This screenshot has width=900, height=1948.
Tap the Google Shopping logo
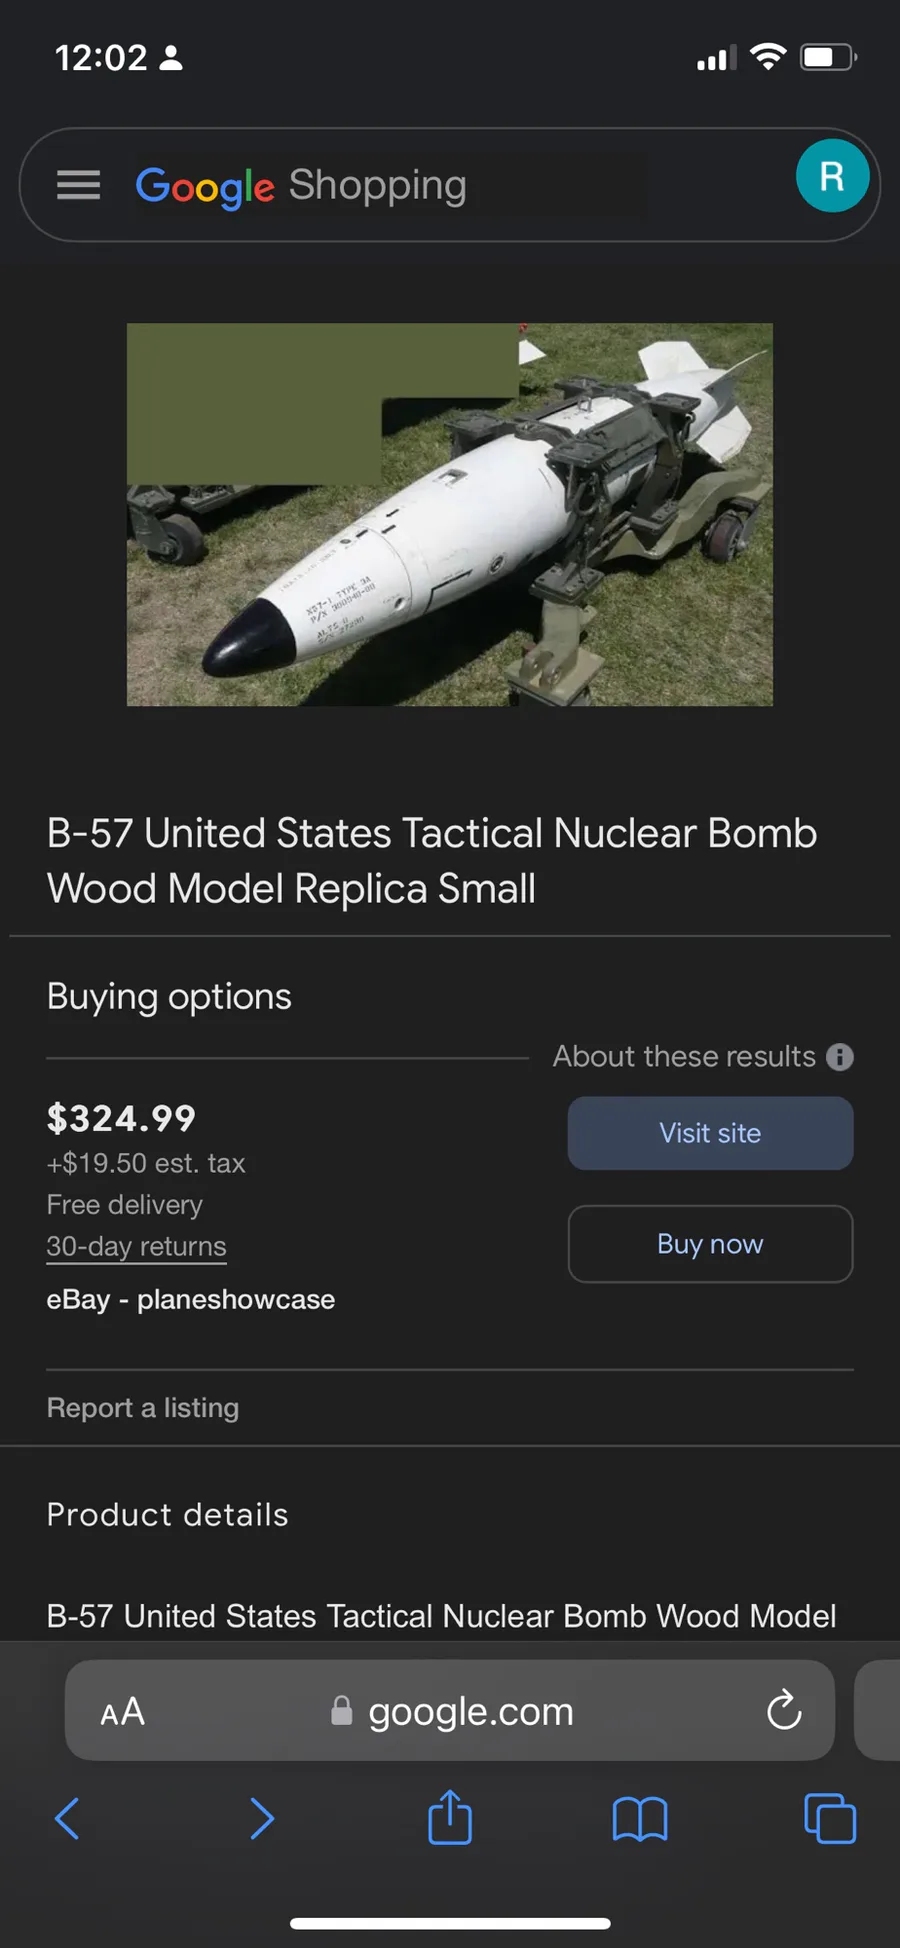[x=301, y=186]
